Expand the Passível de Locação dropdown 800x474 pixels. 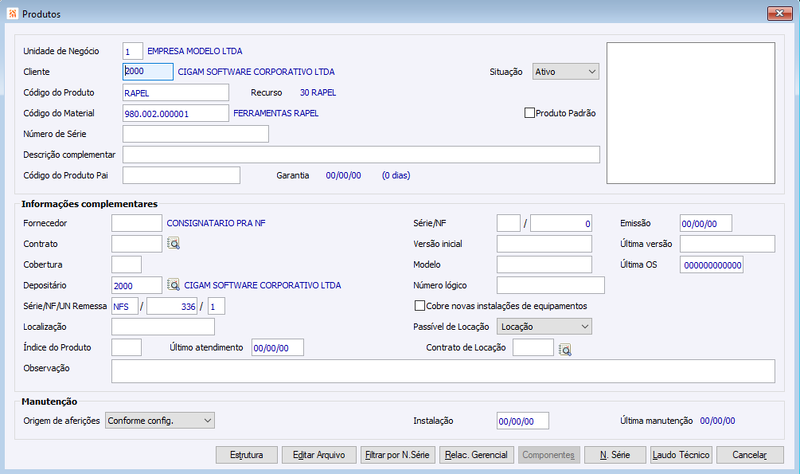point(544,327)
